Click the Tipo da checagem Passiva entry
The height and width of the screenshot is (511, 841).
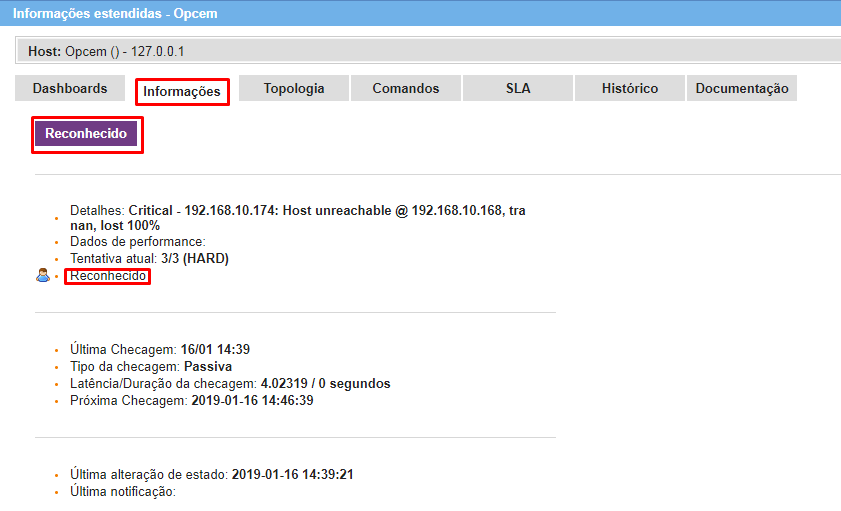click(x=150, y=367)
